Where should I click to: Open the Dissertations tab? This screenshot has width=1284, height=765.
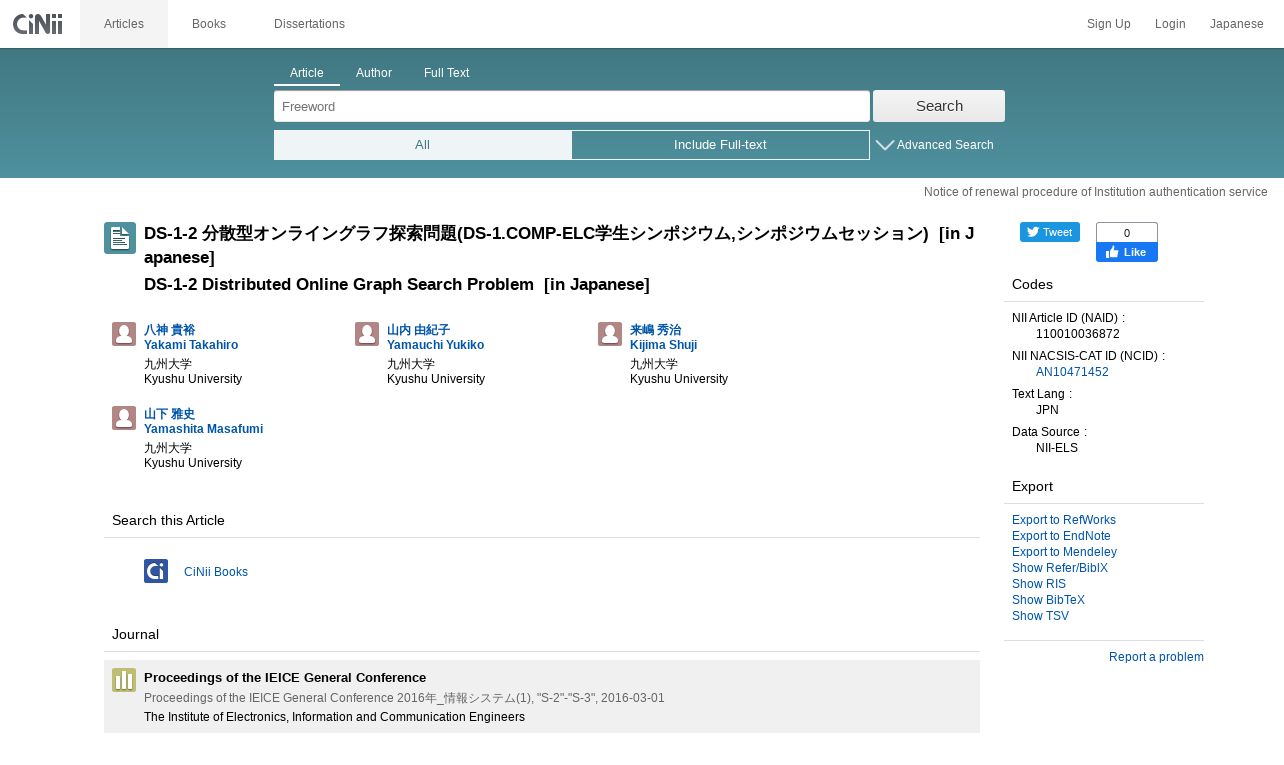(x=309, y=24)
